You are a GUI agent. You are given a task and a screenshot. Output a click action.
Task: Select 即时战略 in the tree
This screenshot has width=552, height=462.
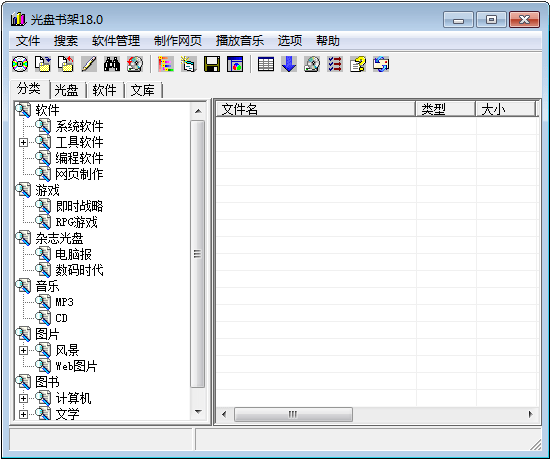79,206
